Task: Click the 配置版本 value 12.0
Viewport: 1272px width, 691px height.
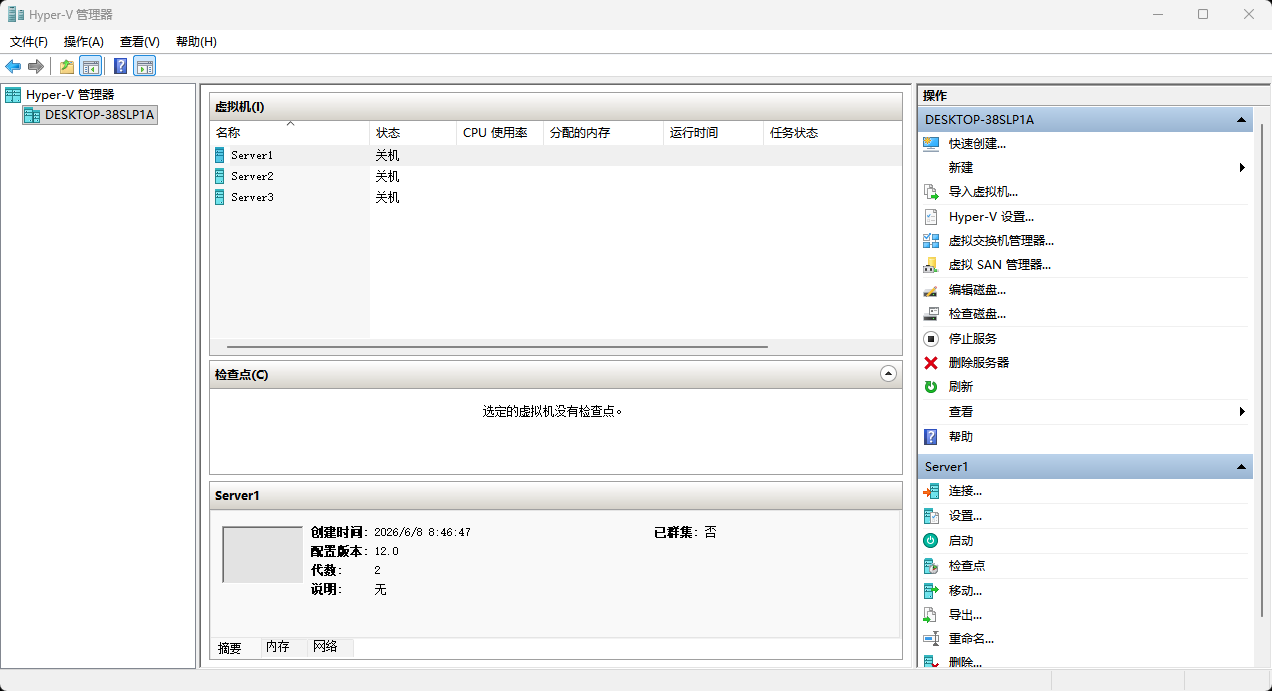Action: coord(387,551)
